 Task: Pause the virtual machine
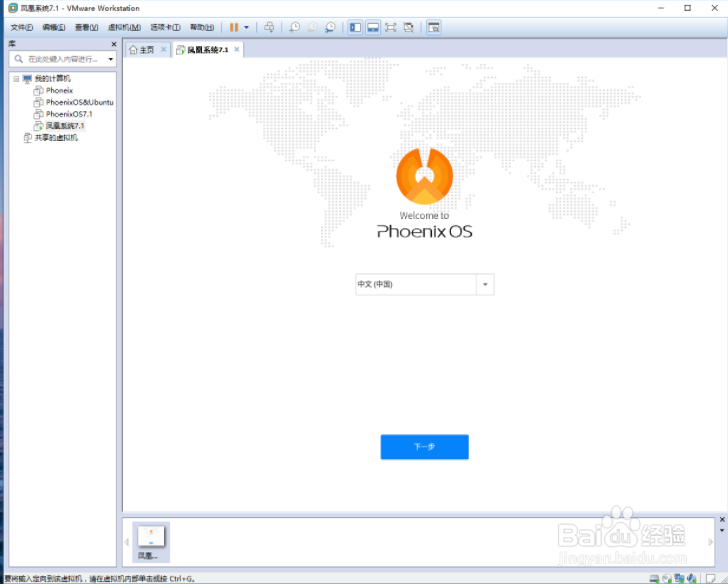pyautogui.click(x=234, y=27)
